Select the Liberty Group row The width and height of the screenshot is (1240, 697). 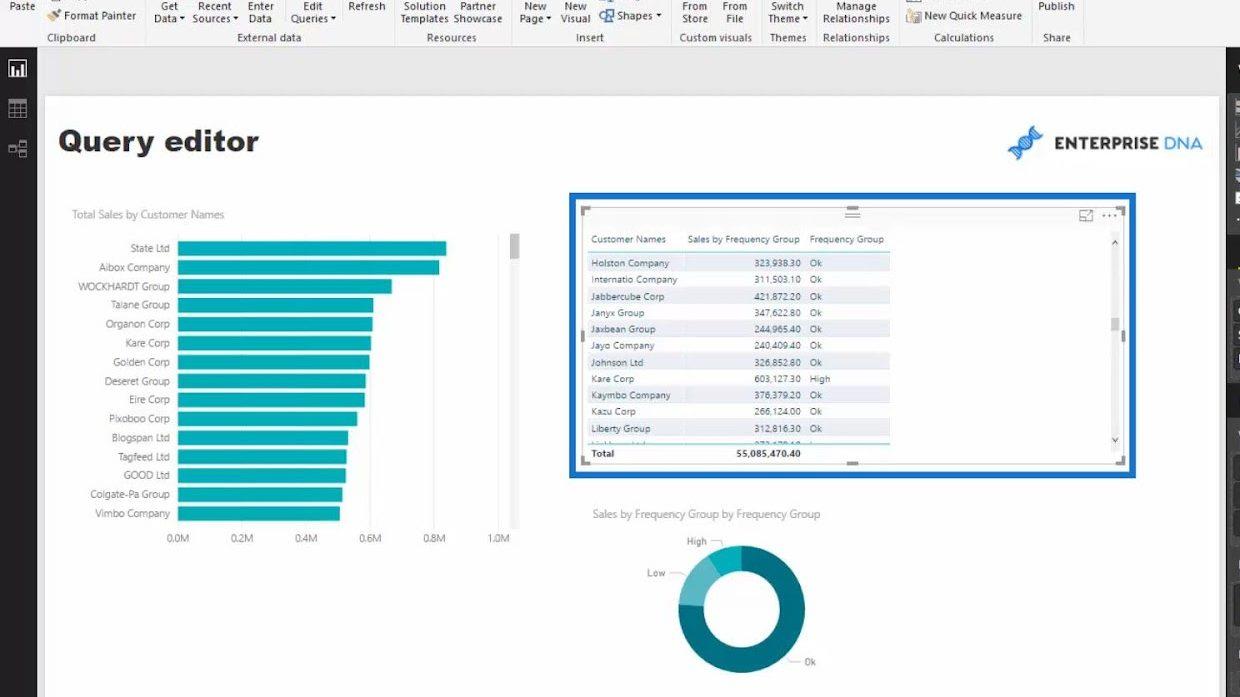point(738,428)
